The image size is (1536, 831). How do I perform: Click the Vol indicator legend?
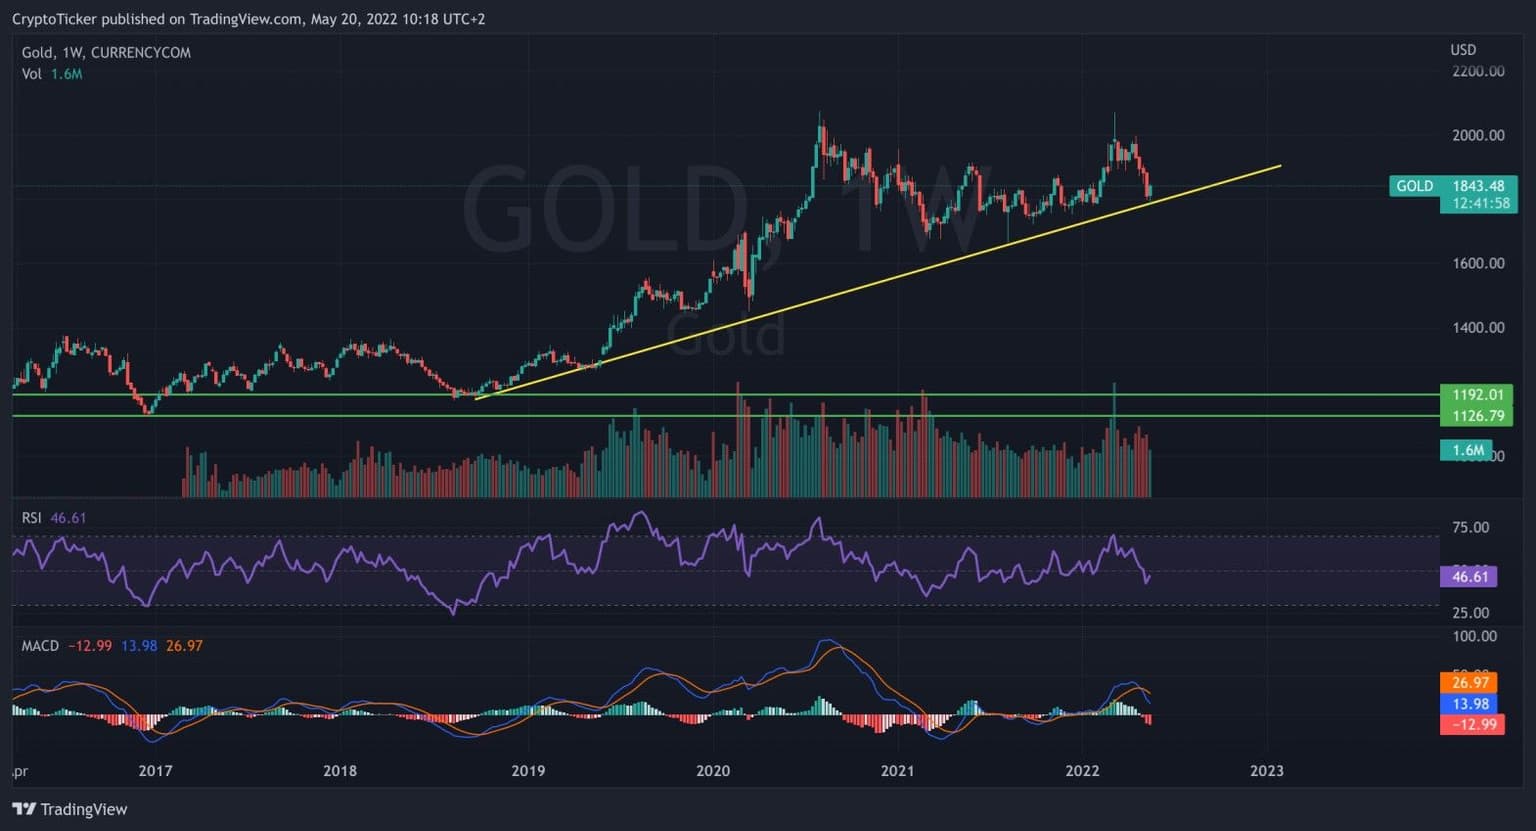point(32,74)
